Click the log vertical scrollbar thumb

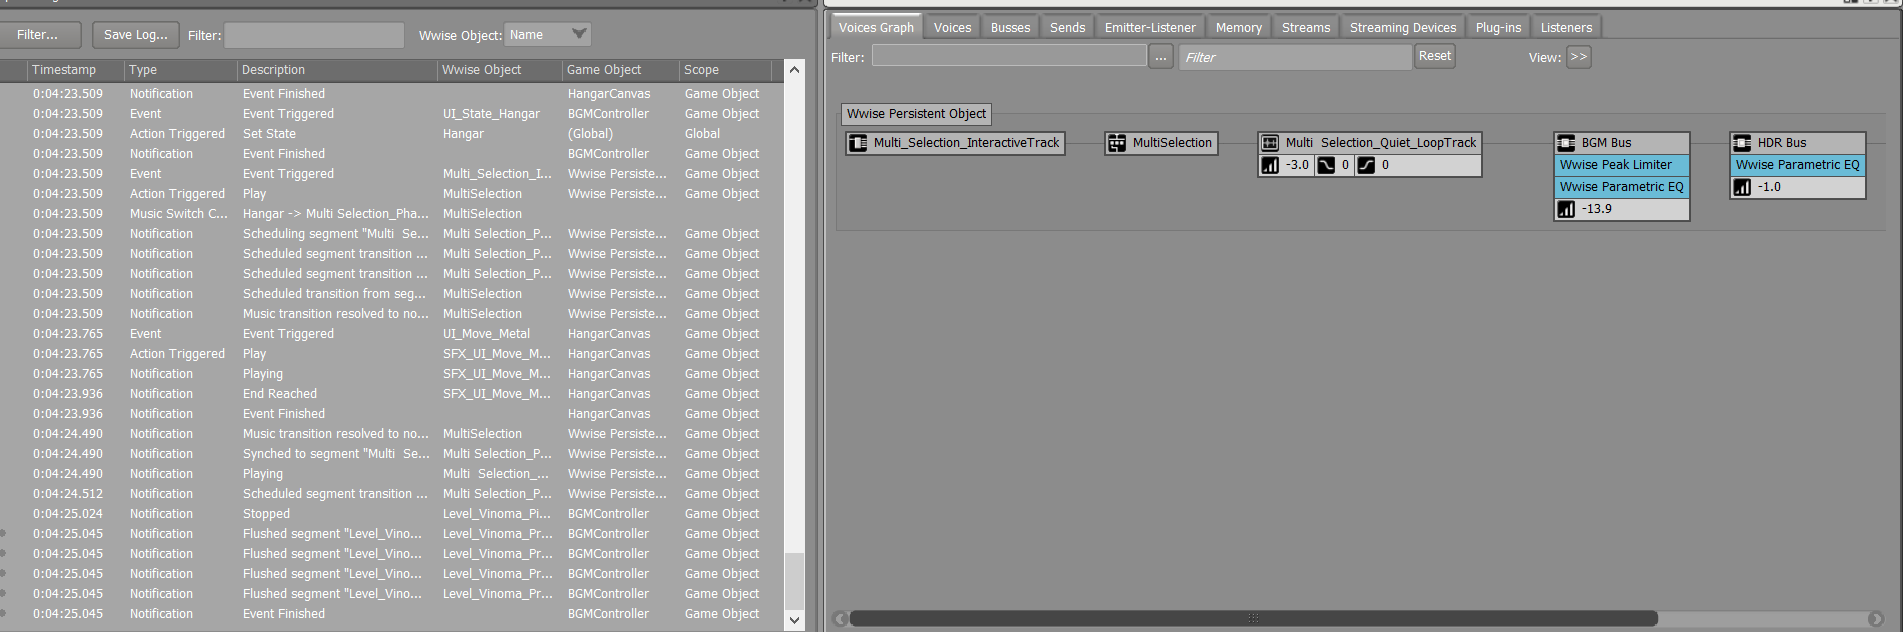795,580
